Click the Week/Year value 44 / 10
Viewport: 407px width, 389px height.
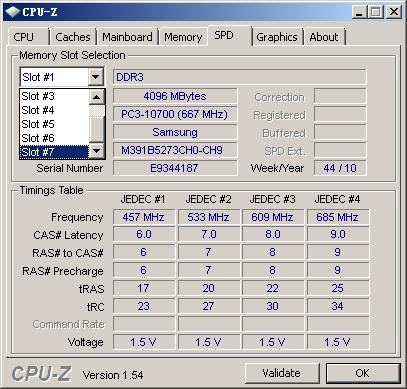340,168
